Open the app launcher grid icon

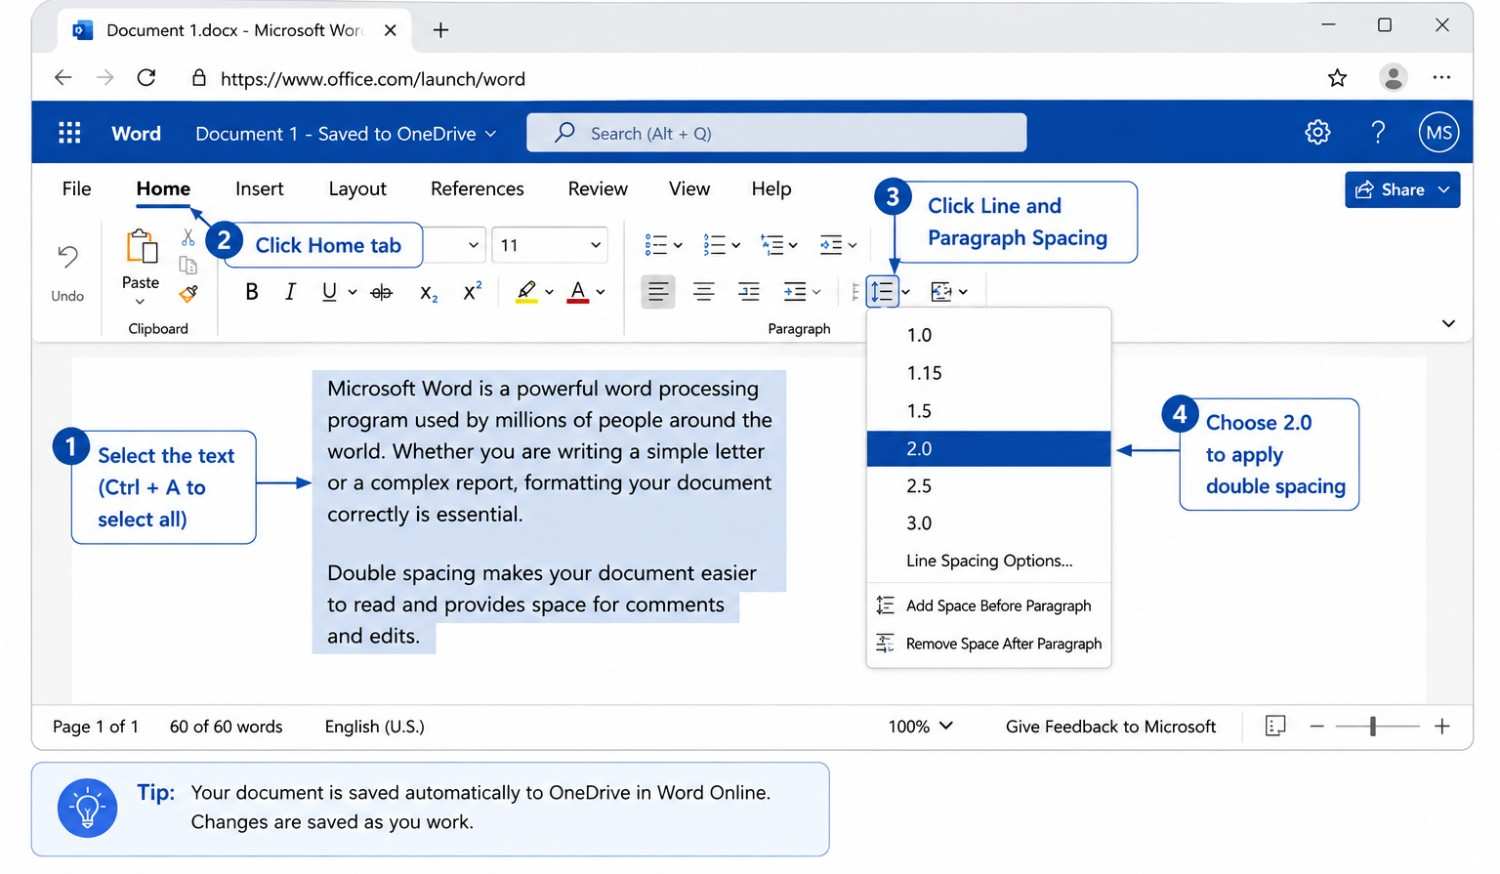[69, 133]
